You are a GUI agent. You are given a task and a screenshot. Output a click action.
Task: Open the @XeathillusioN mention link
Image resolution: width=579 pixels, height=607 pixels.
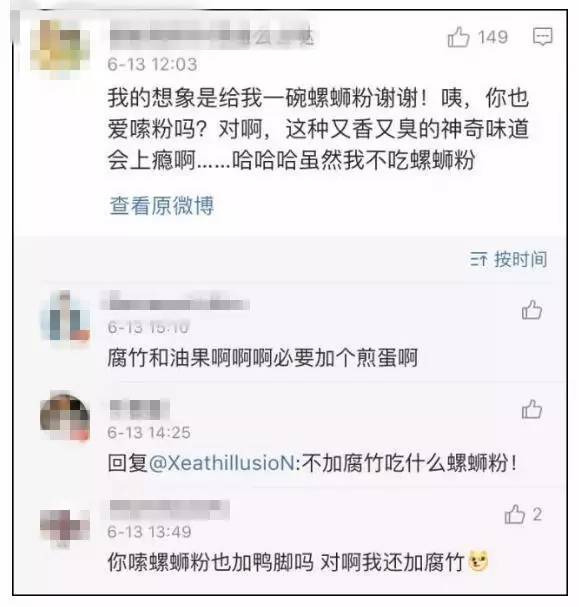coord(222,463)
